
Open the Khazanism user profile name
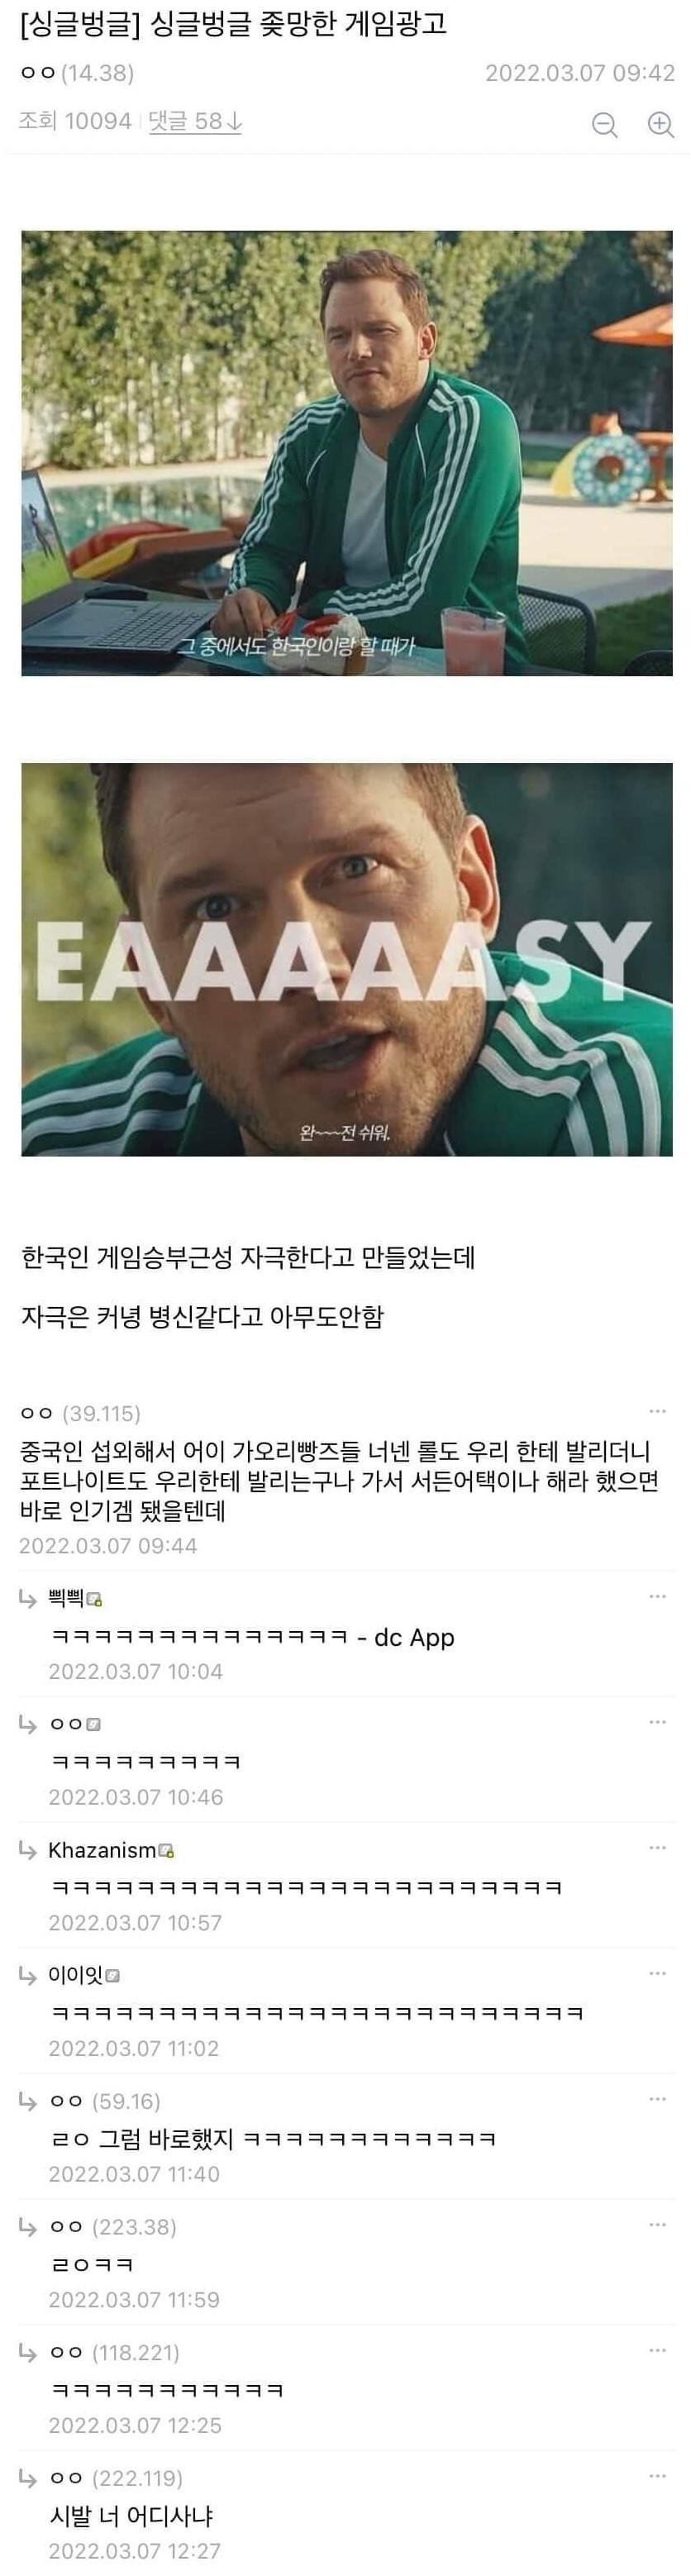click(x=102, y=1850)
